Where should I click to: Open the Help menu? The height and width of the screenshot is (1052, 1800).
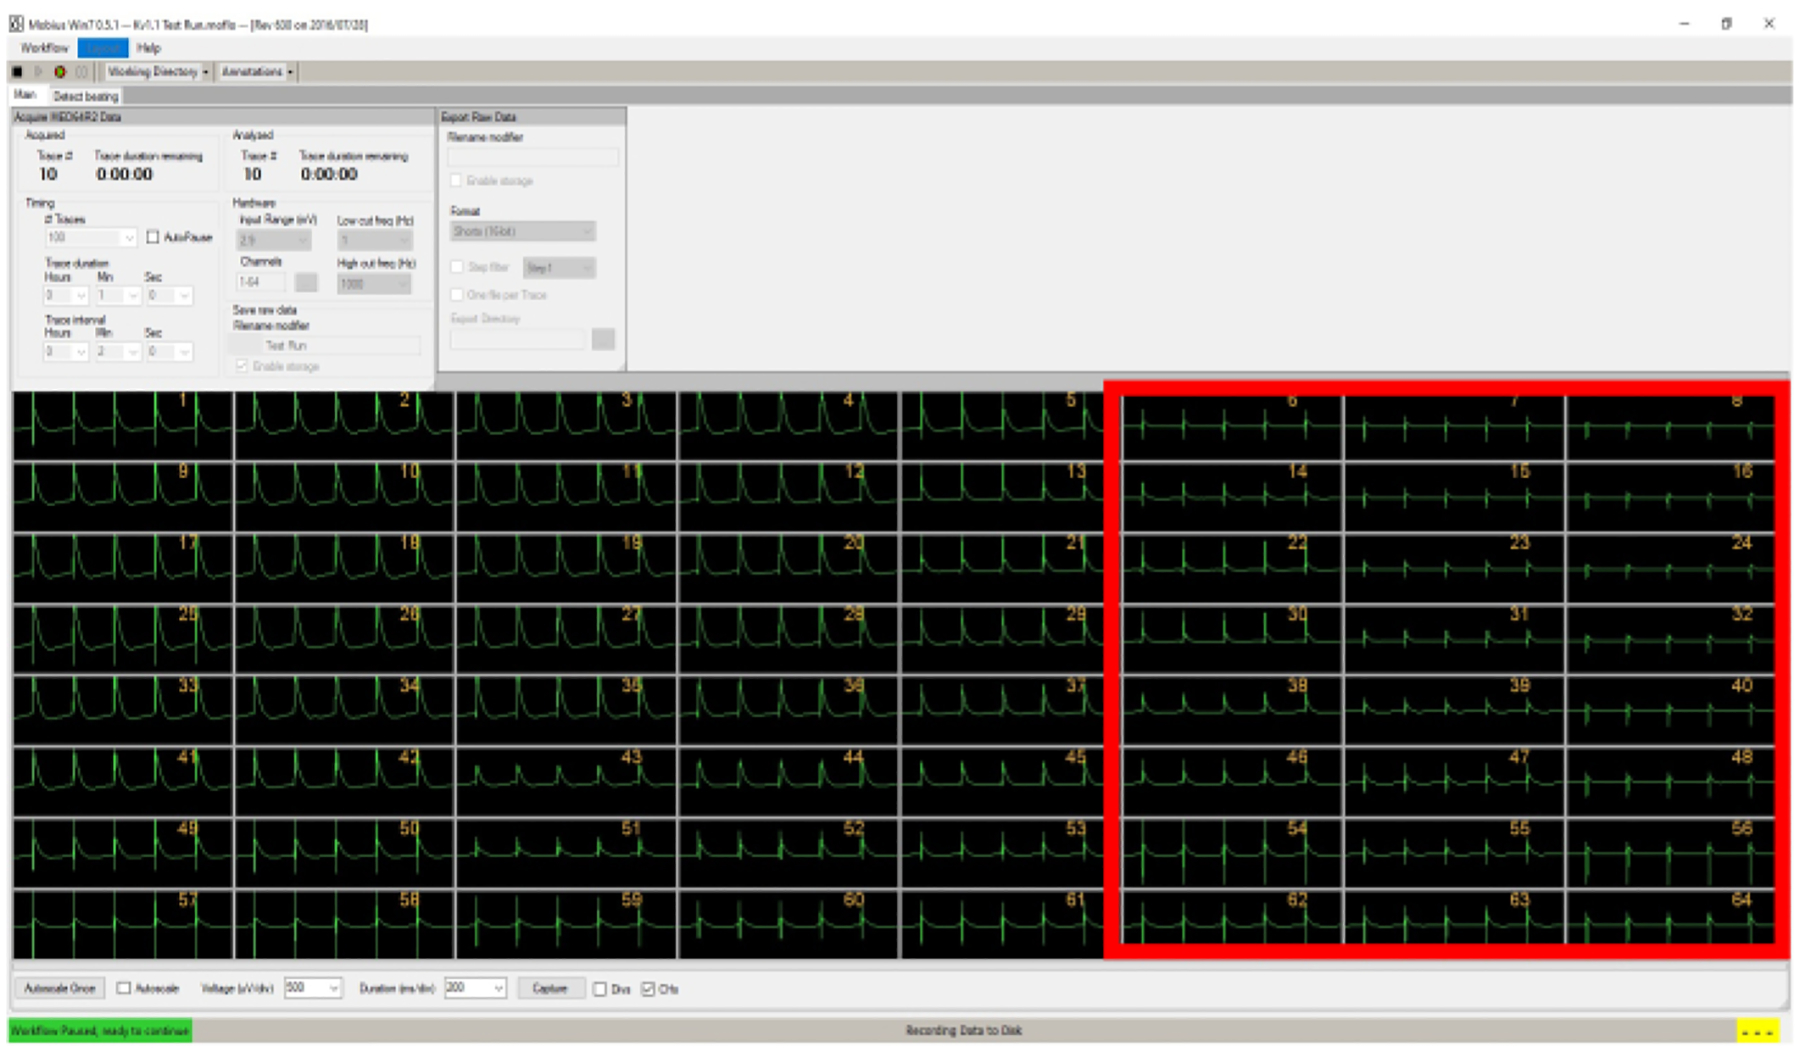(x=149, y=48)
